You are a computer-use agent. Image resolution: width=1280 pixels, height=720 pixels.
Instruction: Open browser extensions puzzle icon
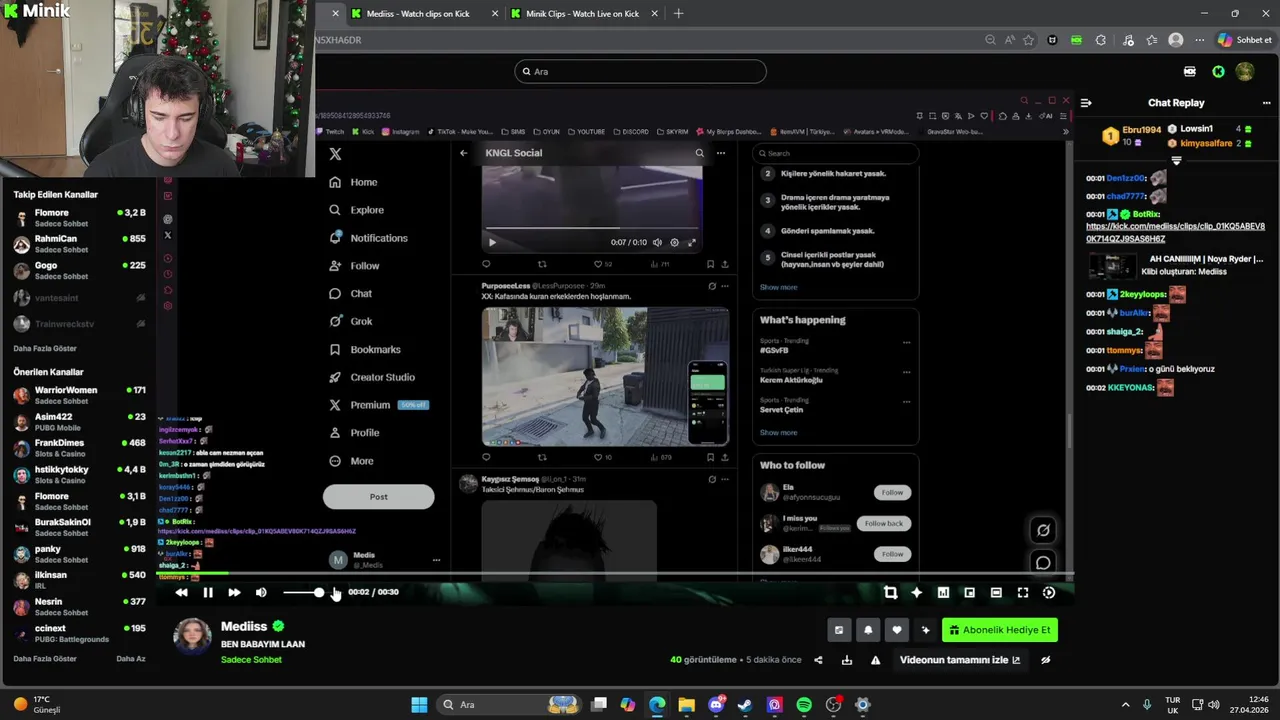click(x=1101, y=40)
